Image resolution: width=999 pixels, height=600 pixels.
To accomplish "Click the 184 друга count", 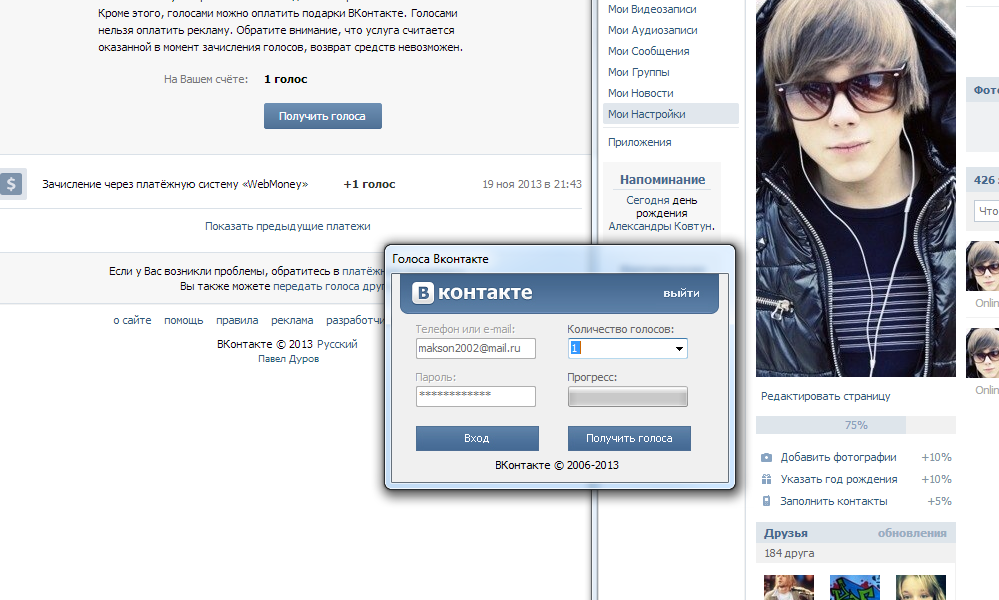I will (x=789, y=554).
